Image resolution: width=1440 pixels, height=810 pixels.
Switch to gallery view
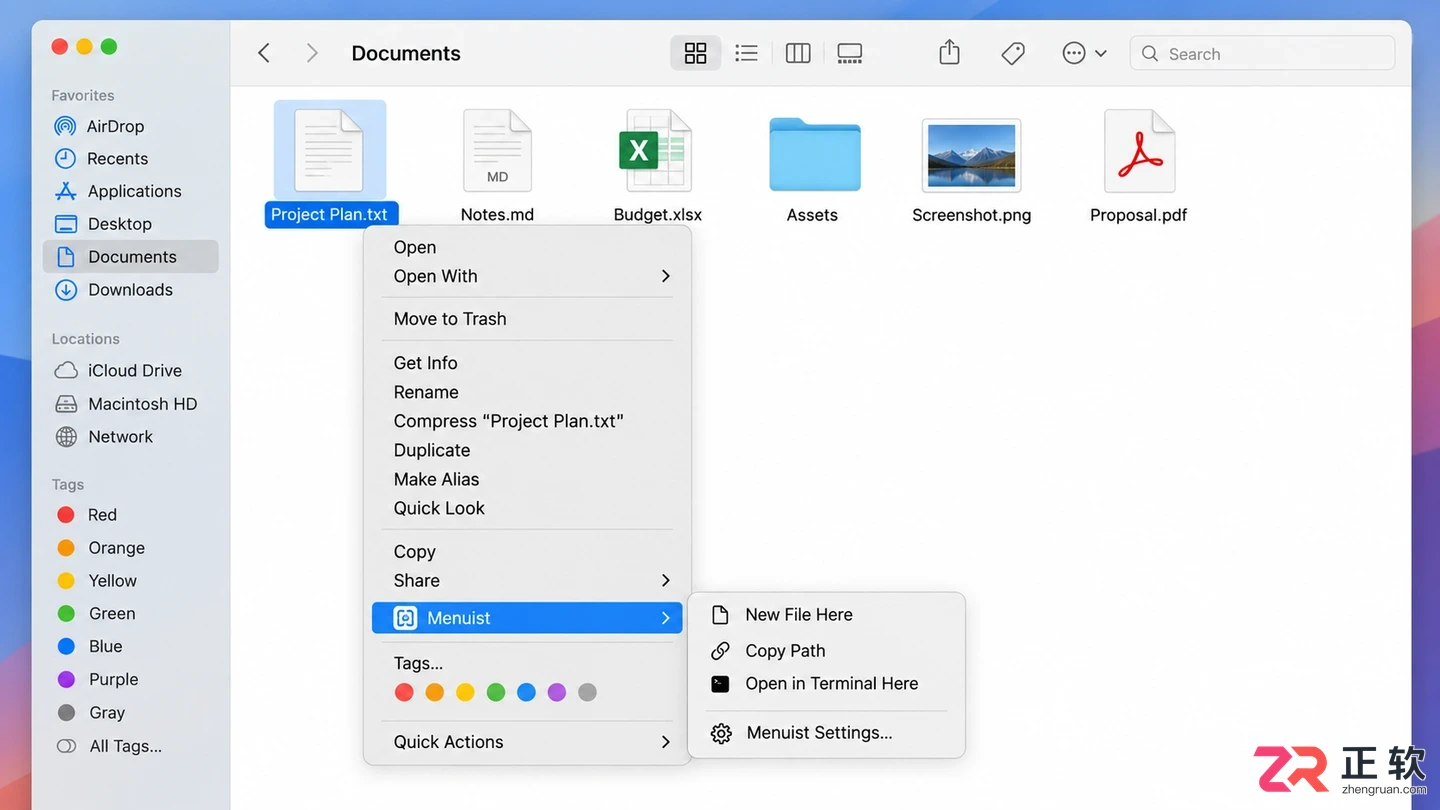tap(850, 53)
